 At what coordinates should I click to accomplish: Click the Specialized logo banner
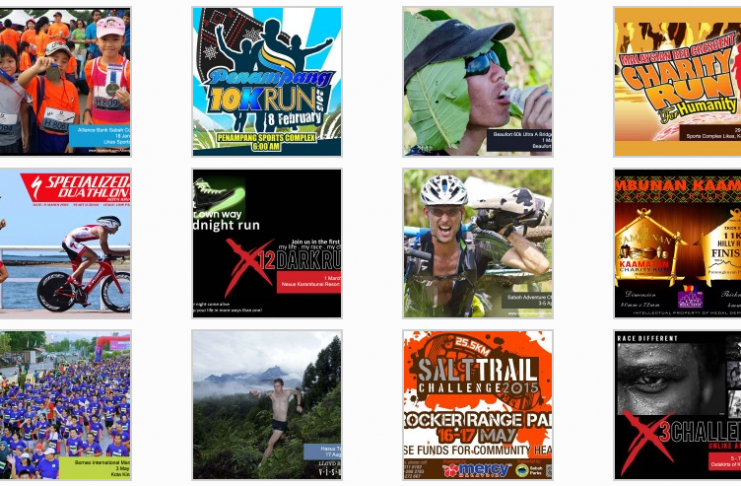[x=76, y=188]
